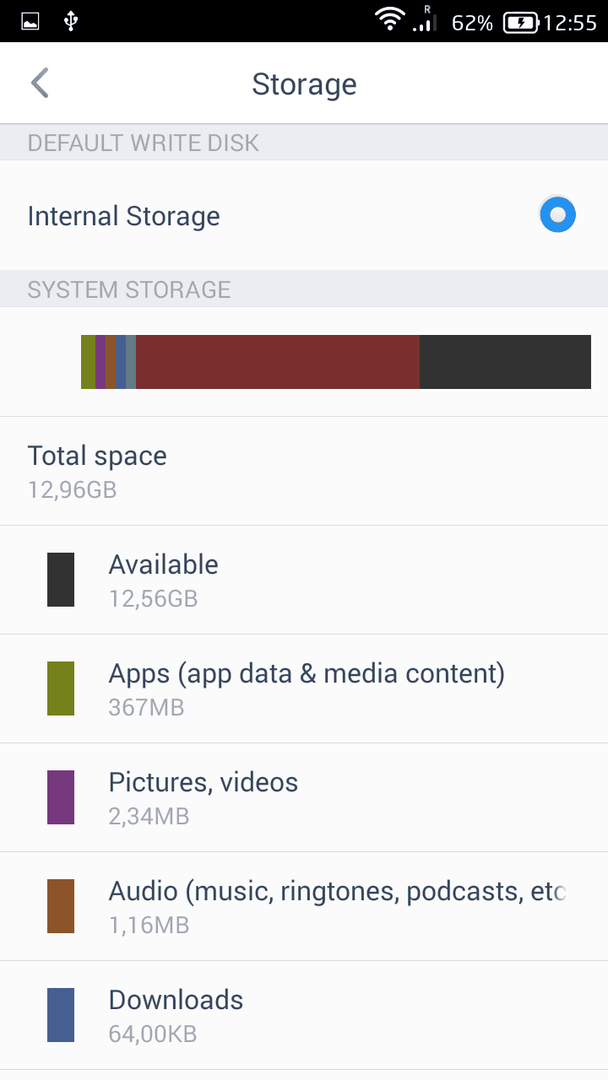Open Pictures, videos storage details

point(304,798)
